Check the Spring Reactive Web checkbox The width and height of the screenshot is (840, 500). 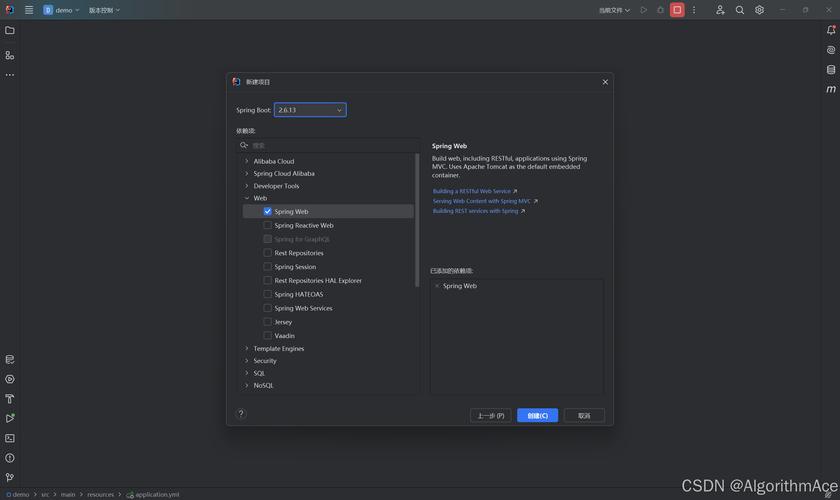267,225
